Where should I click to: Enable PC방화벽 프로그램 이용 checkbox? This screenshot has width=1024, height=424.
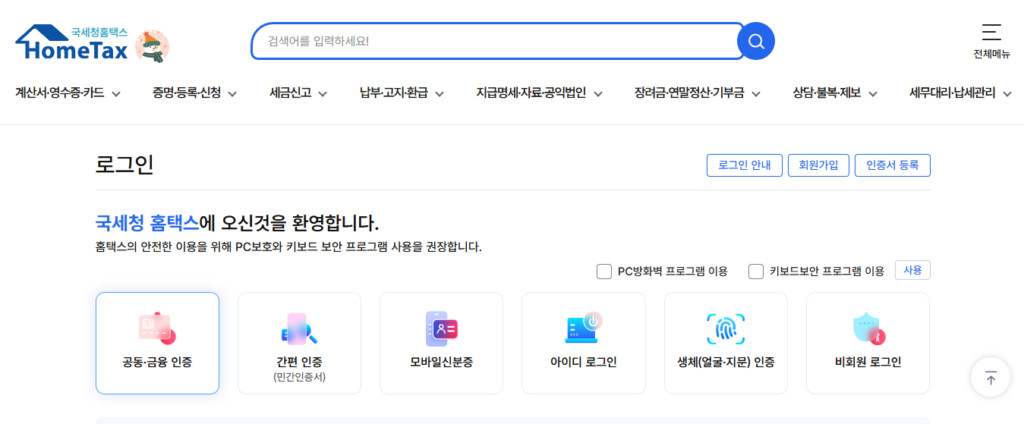pos(604,271)
